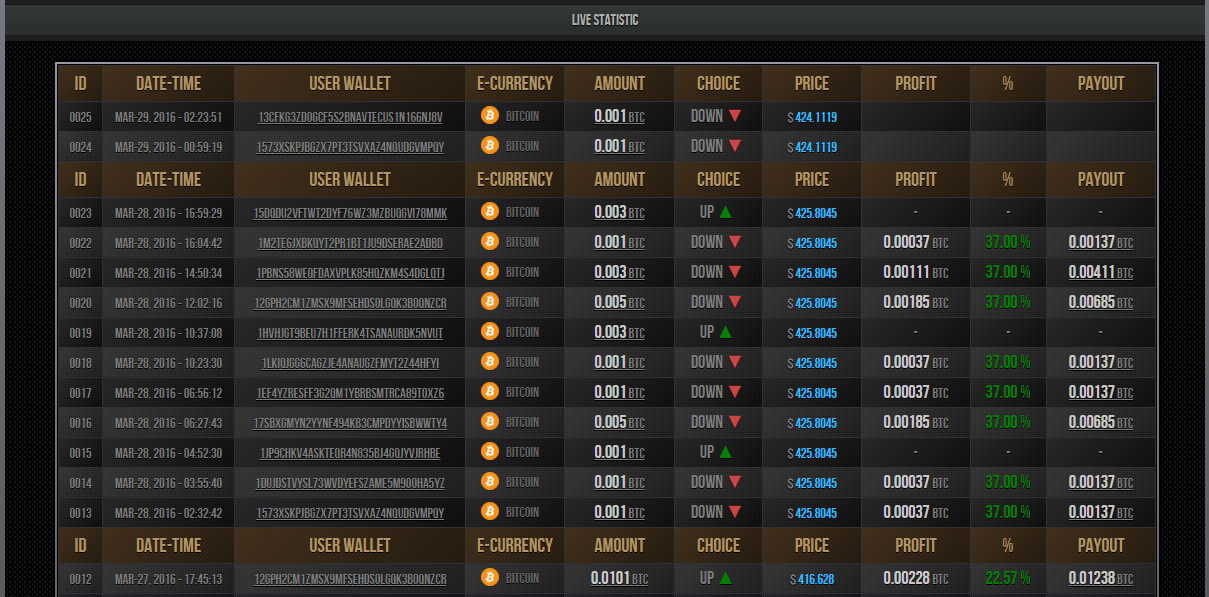
Task: Click the green up arrow in row 0012
Action: coord(725,578)
